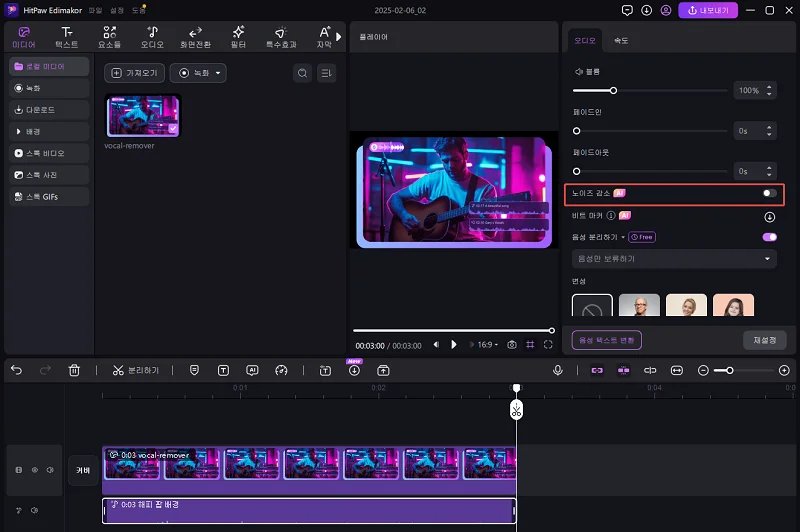Select the 녹화 sidebar item
800x532 pixels.
(49, 88)
